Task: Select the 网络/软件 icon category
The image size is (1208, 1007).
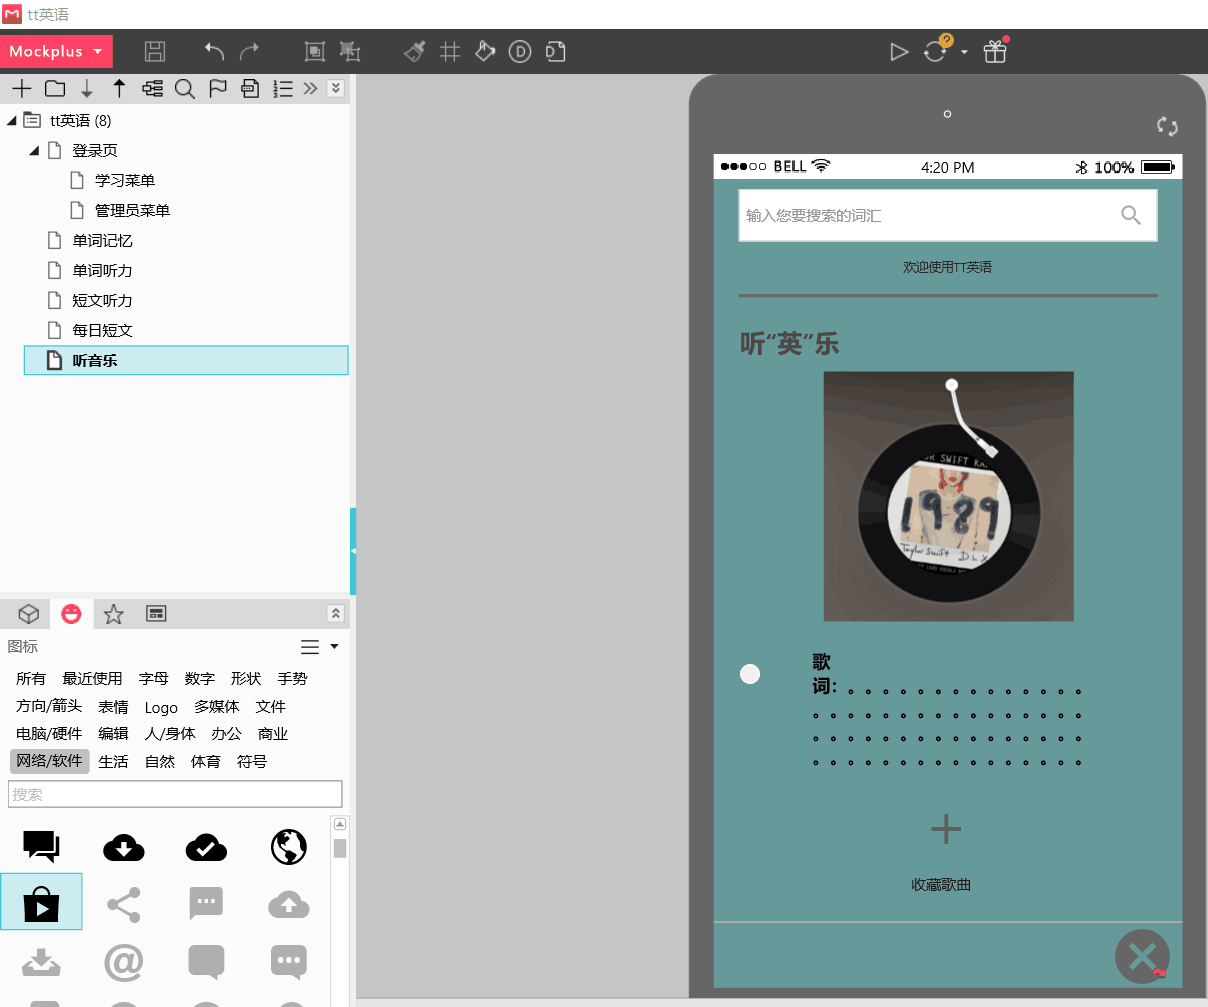Action: [x=50, y=762]
